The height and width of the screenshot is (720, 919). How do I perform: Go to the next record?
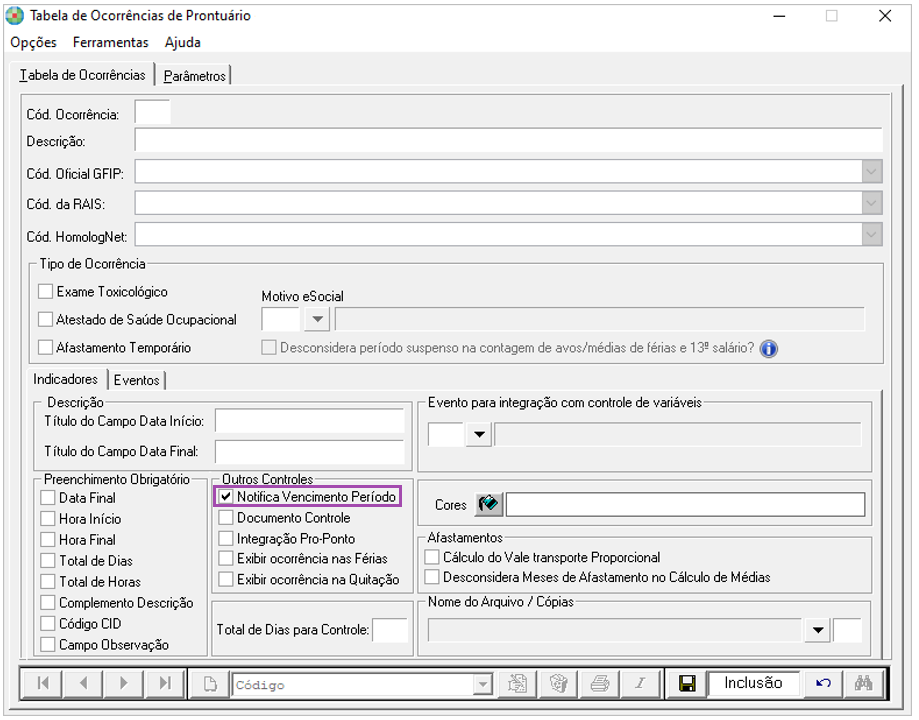(x=124, y=683)
